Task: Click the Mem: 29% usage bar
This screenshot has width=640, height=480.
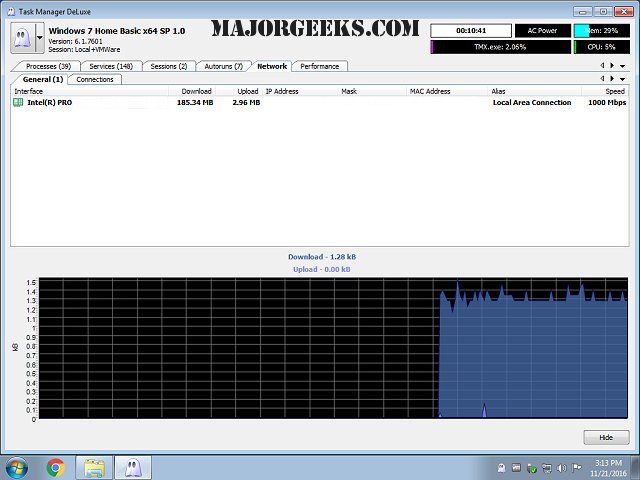Action: pyautogui.click(x=602, y=31)
